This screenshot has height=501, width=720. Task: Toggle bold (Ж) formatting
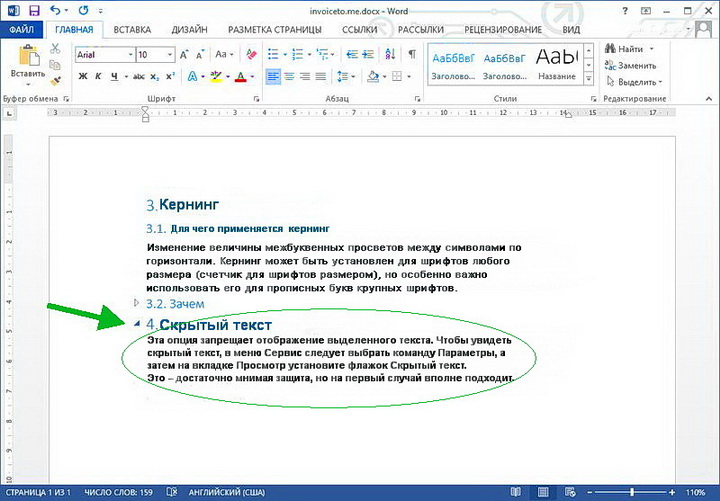84,76
